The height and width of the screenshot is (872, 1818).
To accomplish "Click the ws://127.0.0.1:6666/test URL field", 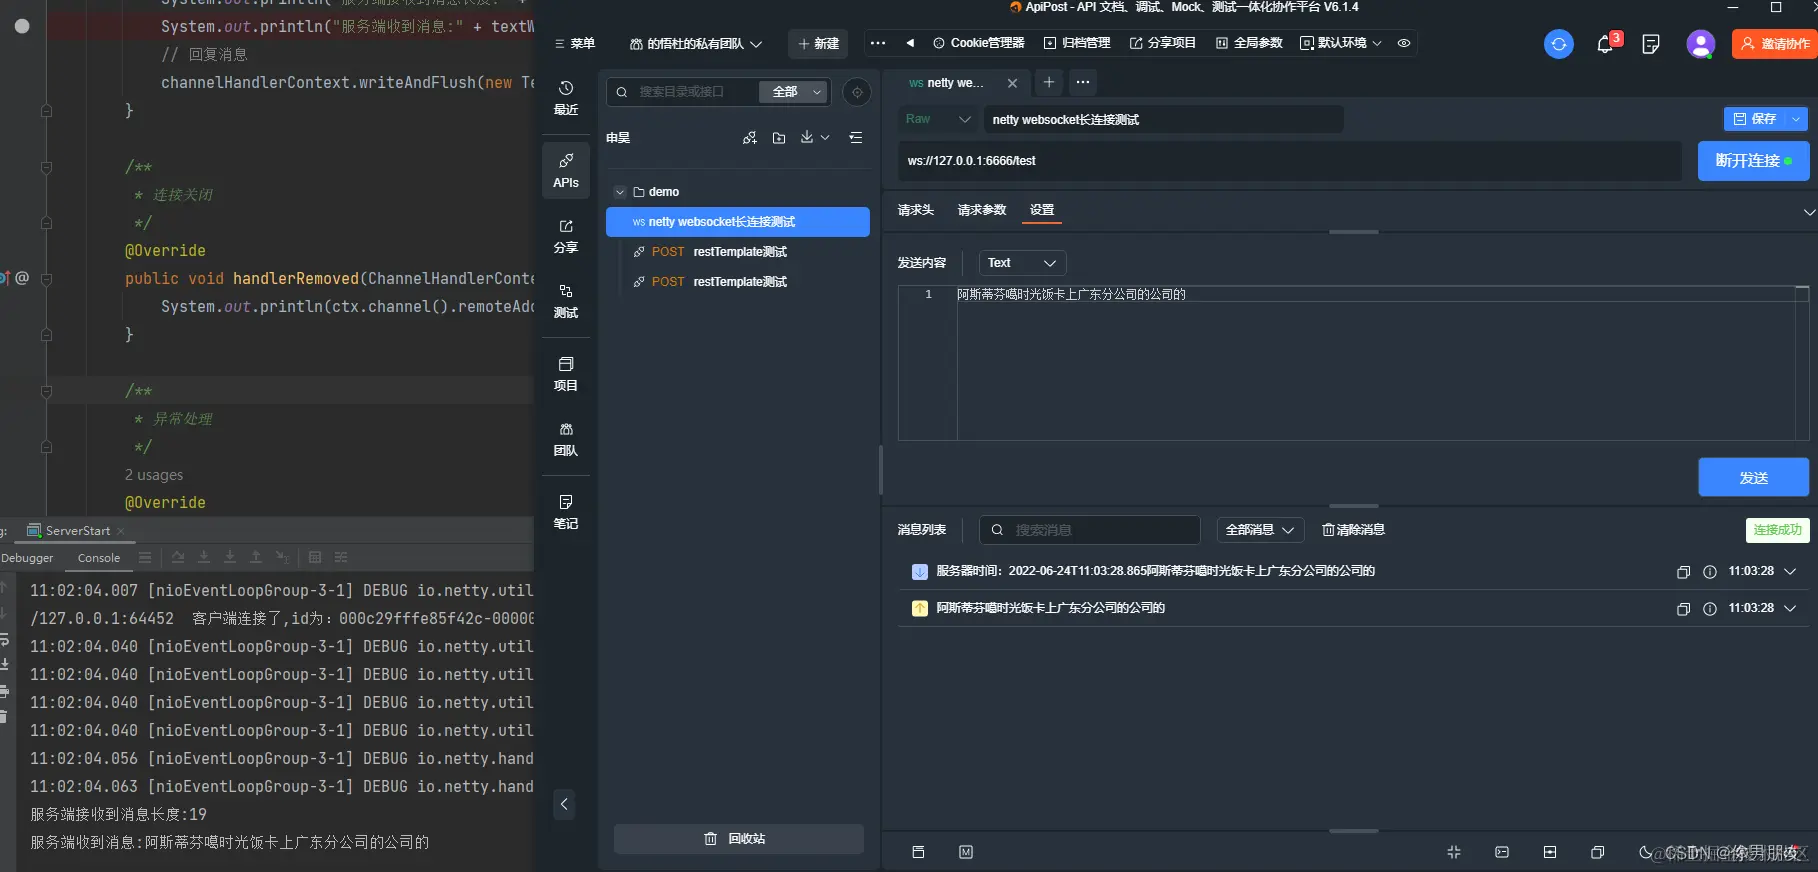I will point(1289,161).
